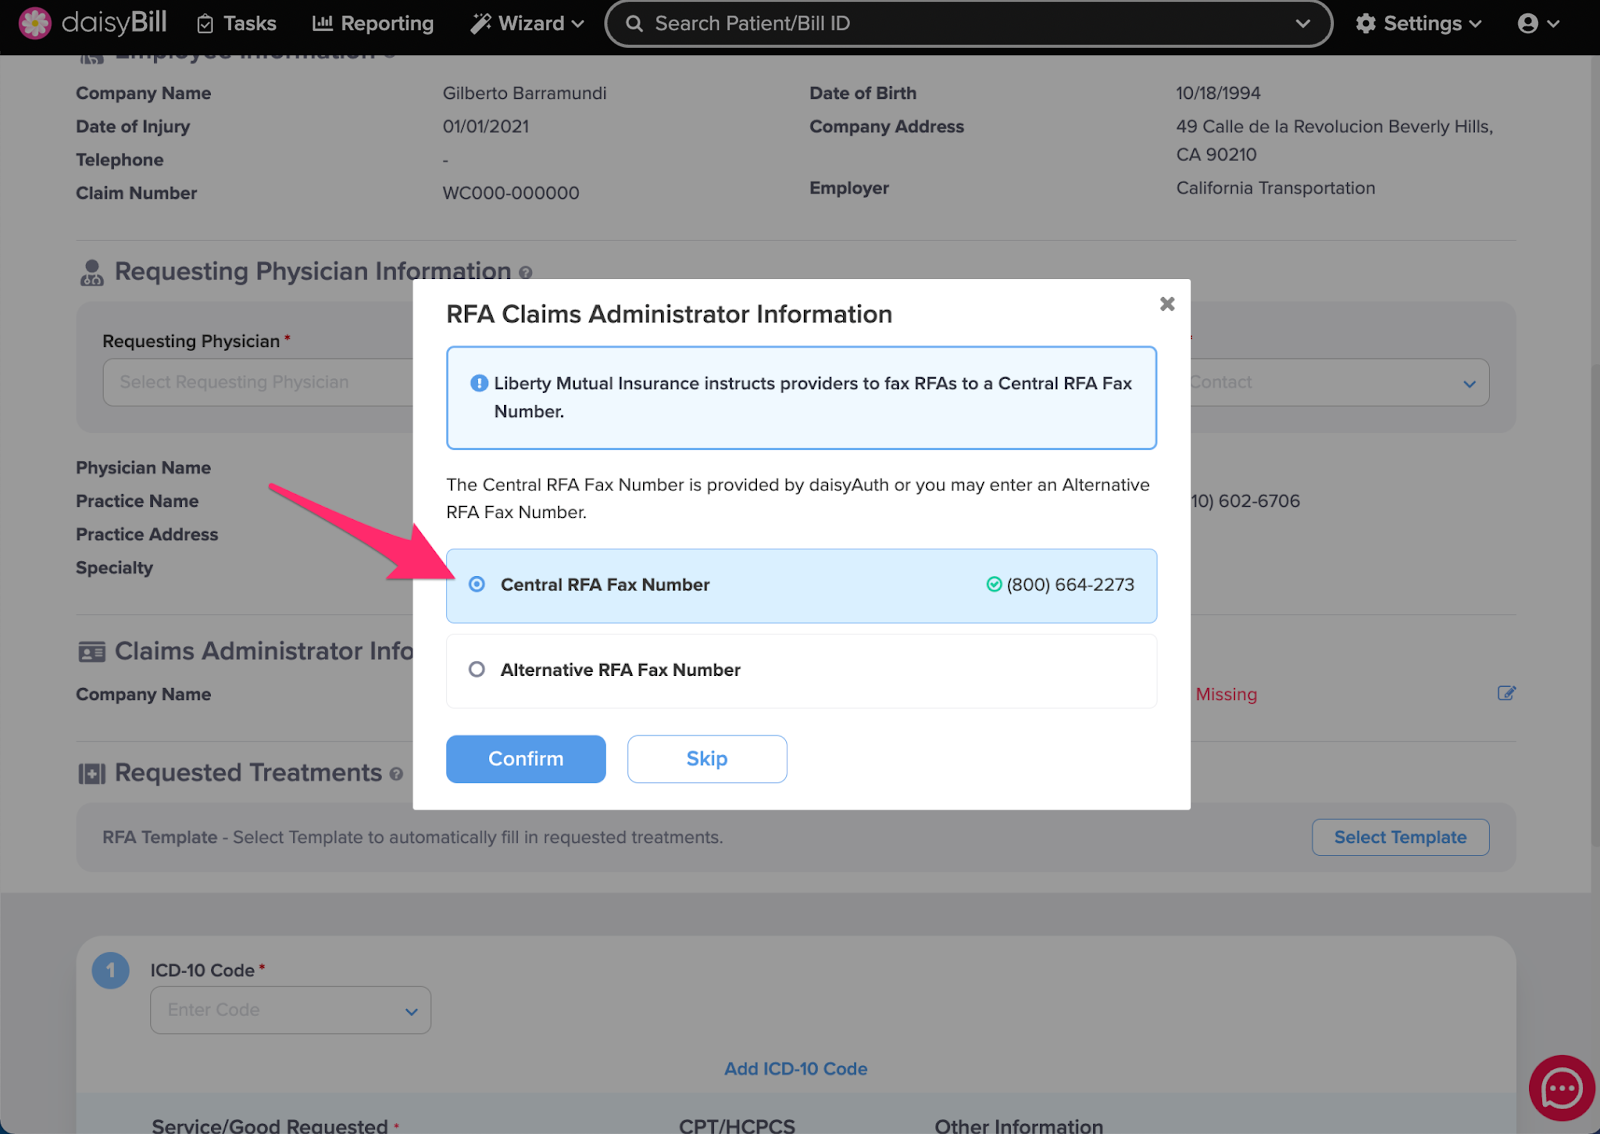The width and height of the screenshot is (1600, 1134).
Task: Go to the Tasks page
Action: pyautogui.click(x=236, y=23)
